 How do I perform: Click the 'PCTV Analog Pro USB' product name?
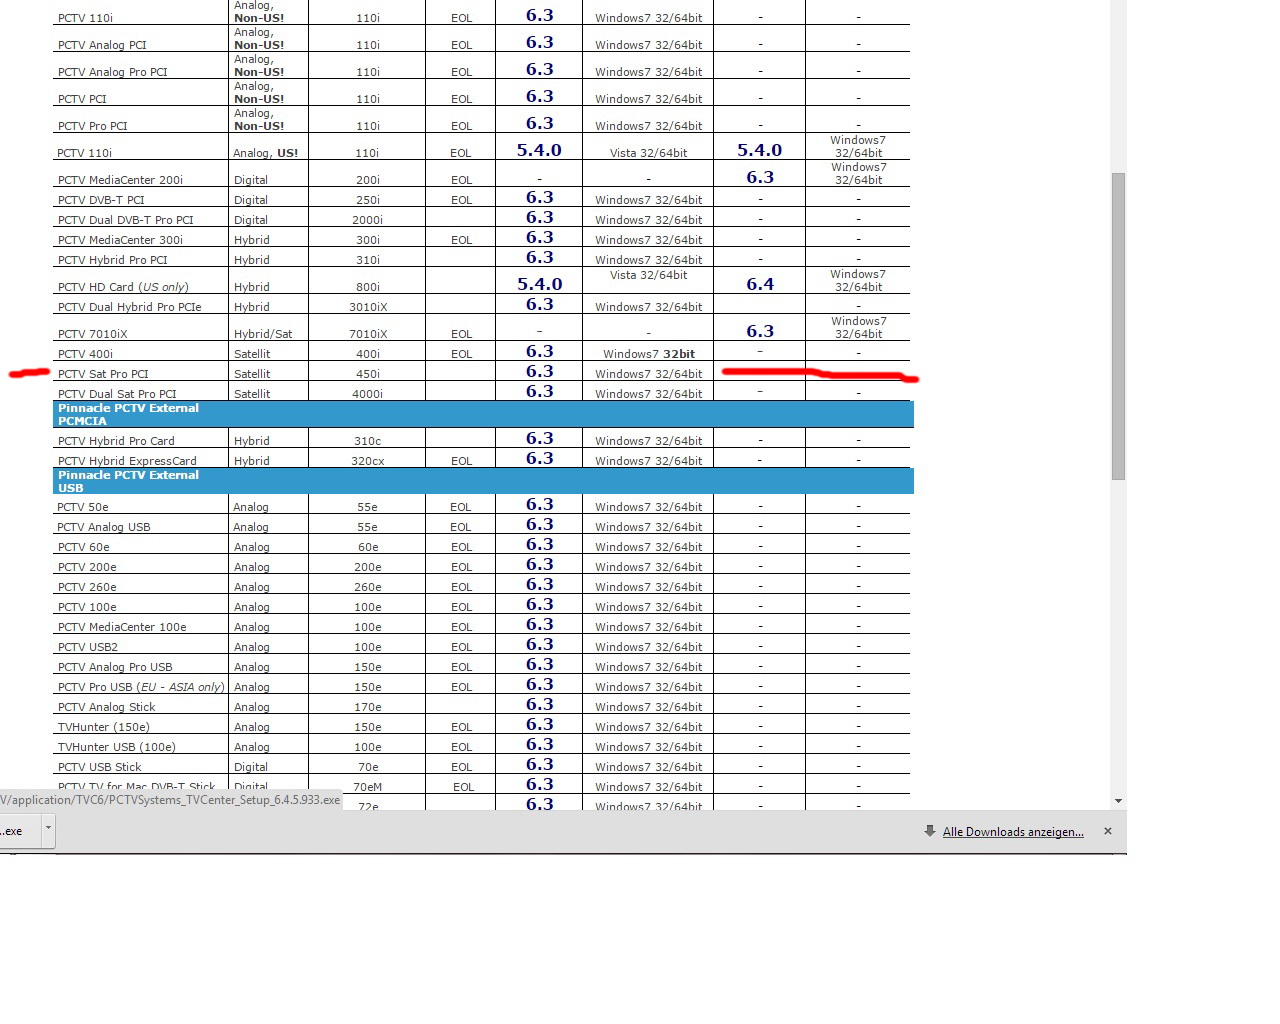pos(115,667)
